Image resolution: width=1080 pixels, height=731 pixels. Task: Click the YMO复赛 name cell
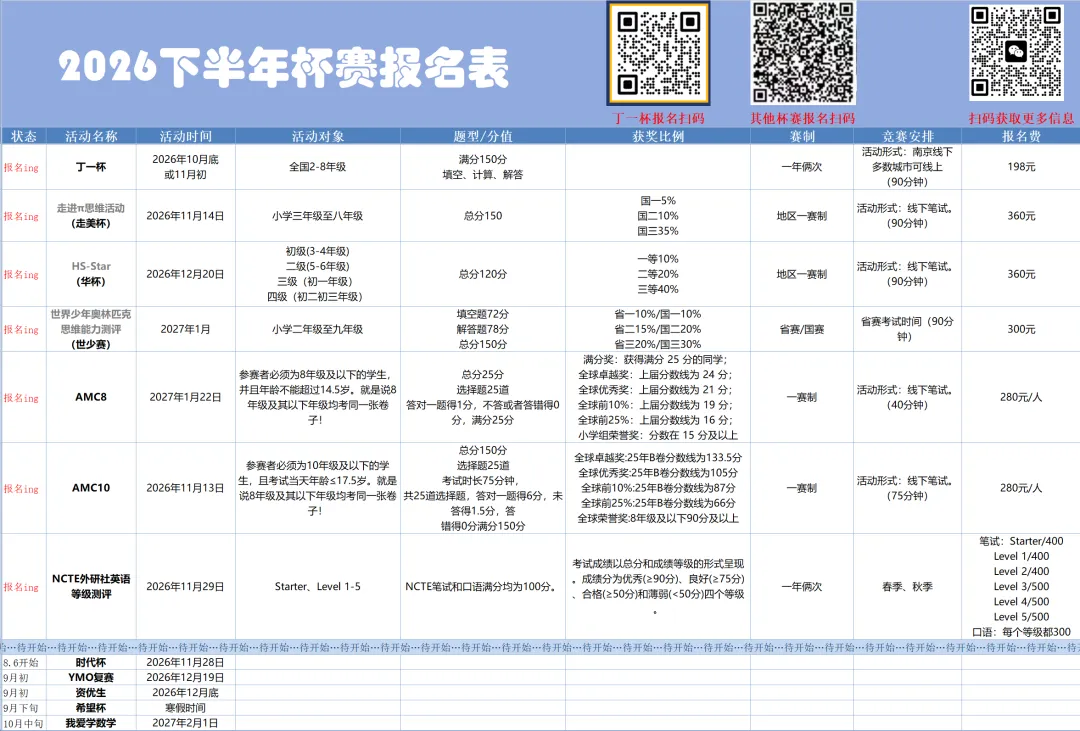(x=91, y=677)
